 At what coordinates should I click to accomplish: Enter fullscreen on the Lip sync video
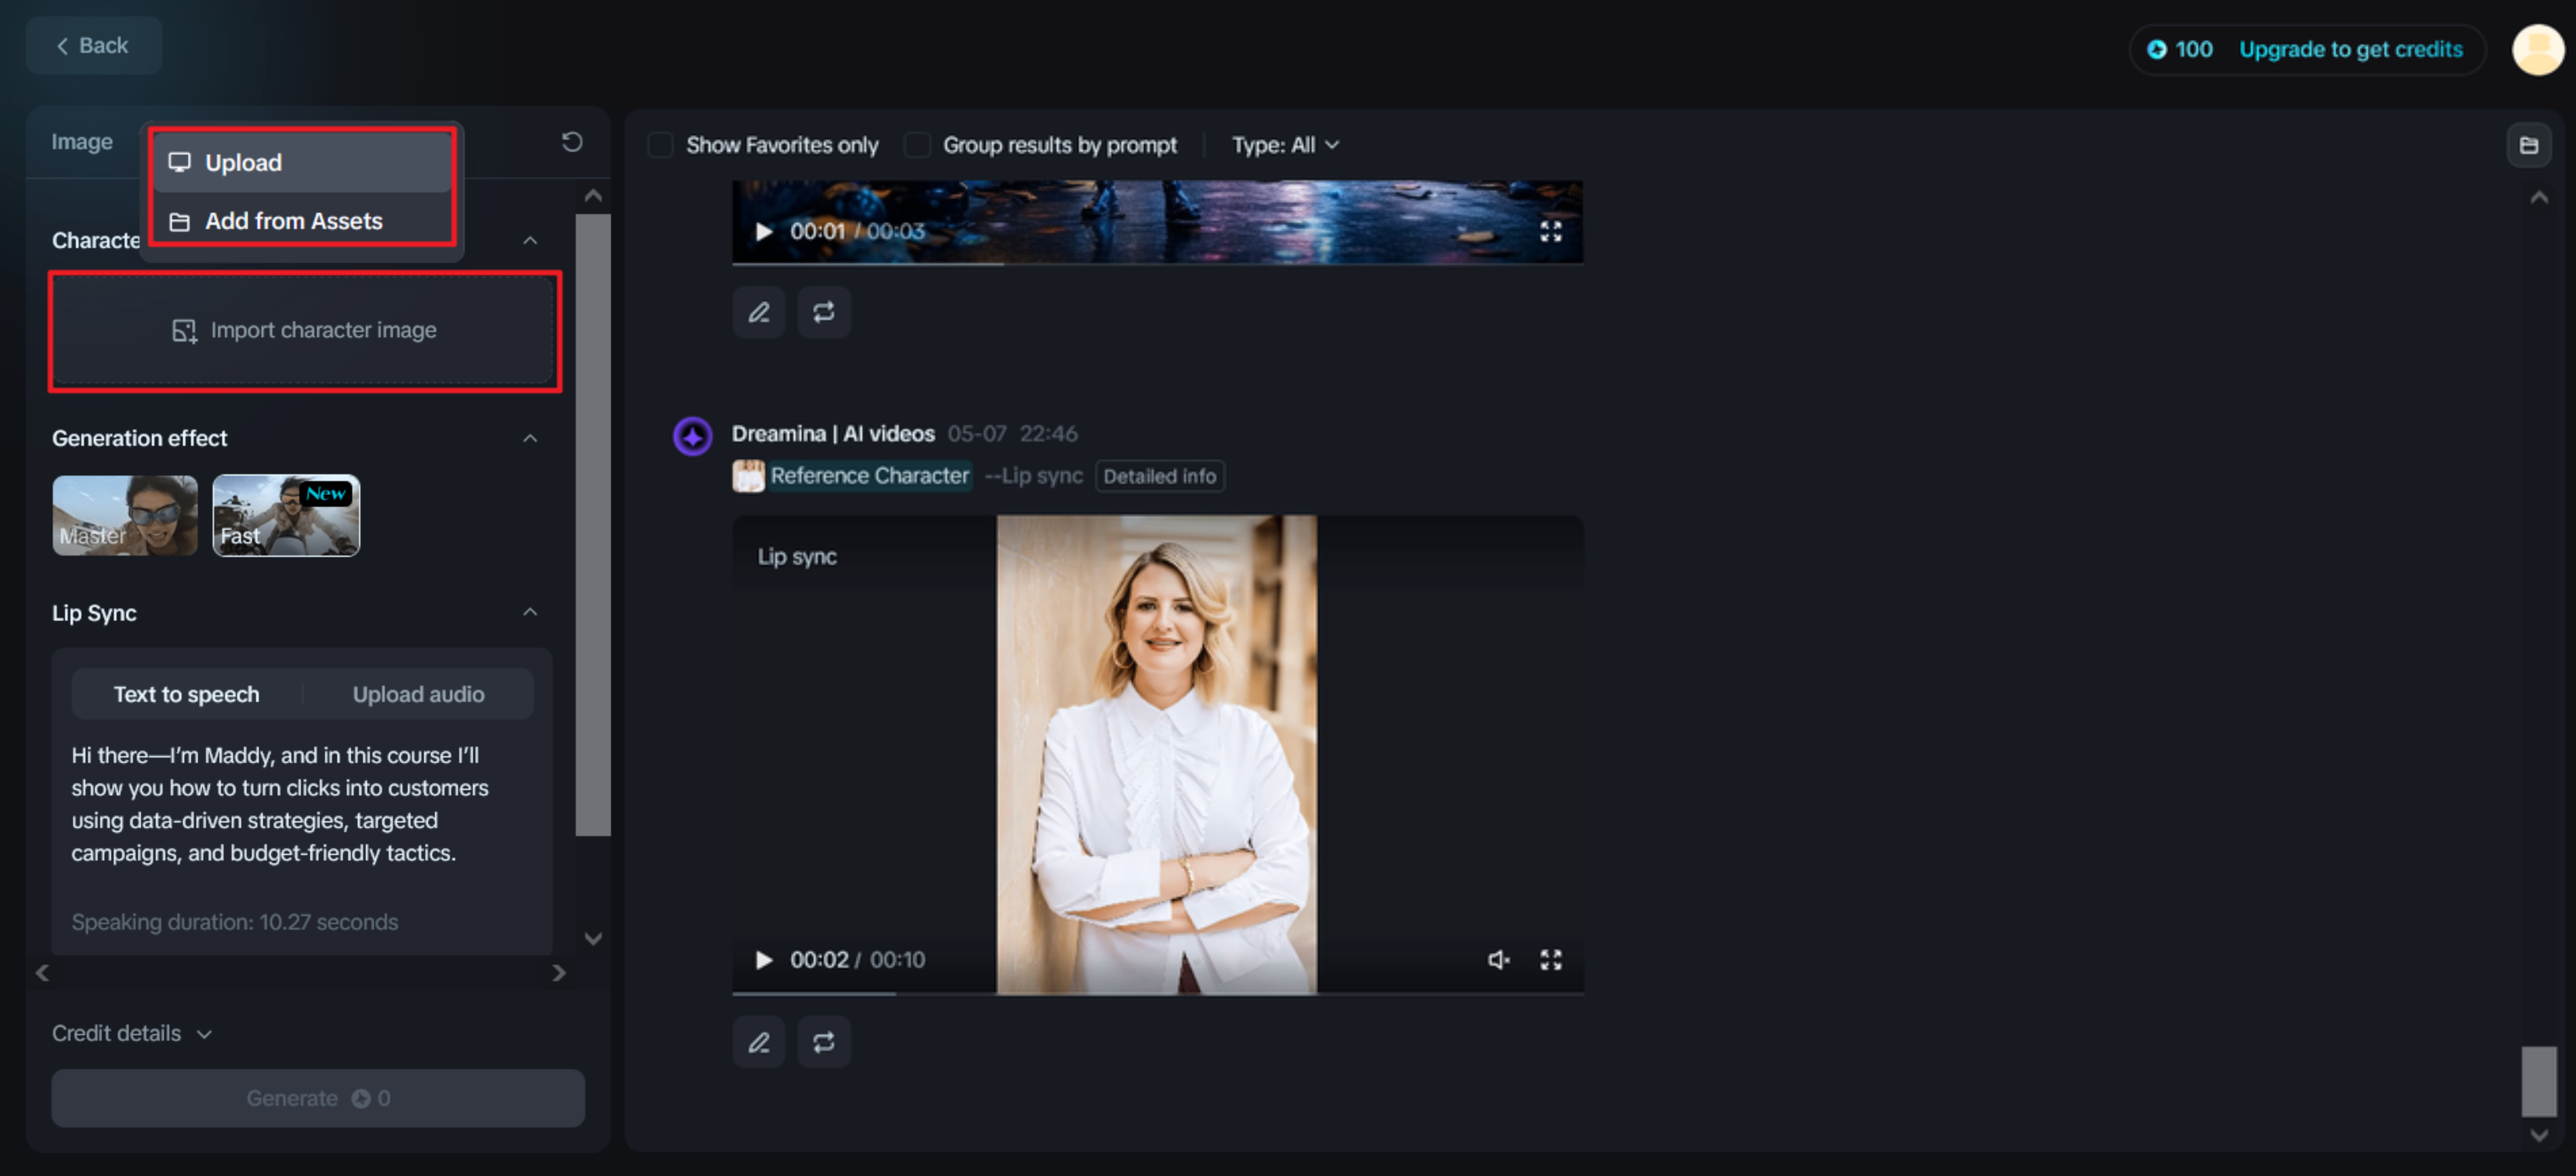coord(1550,959)
